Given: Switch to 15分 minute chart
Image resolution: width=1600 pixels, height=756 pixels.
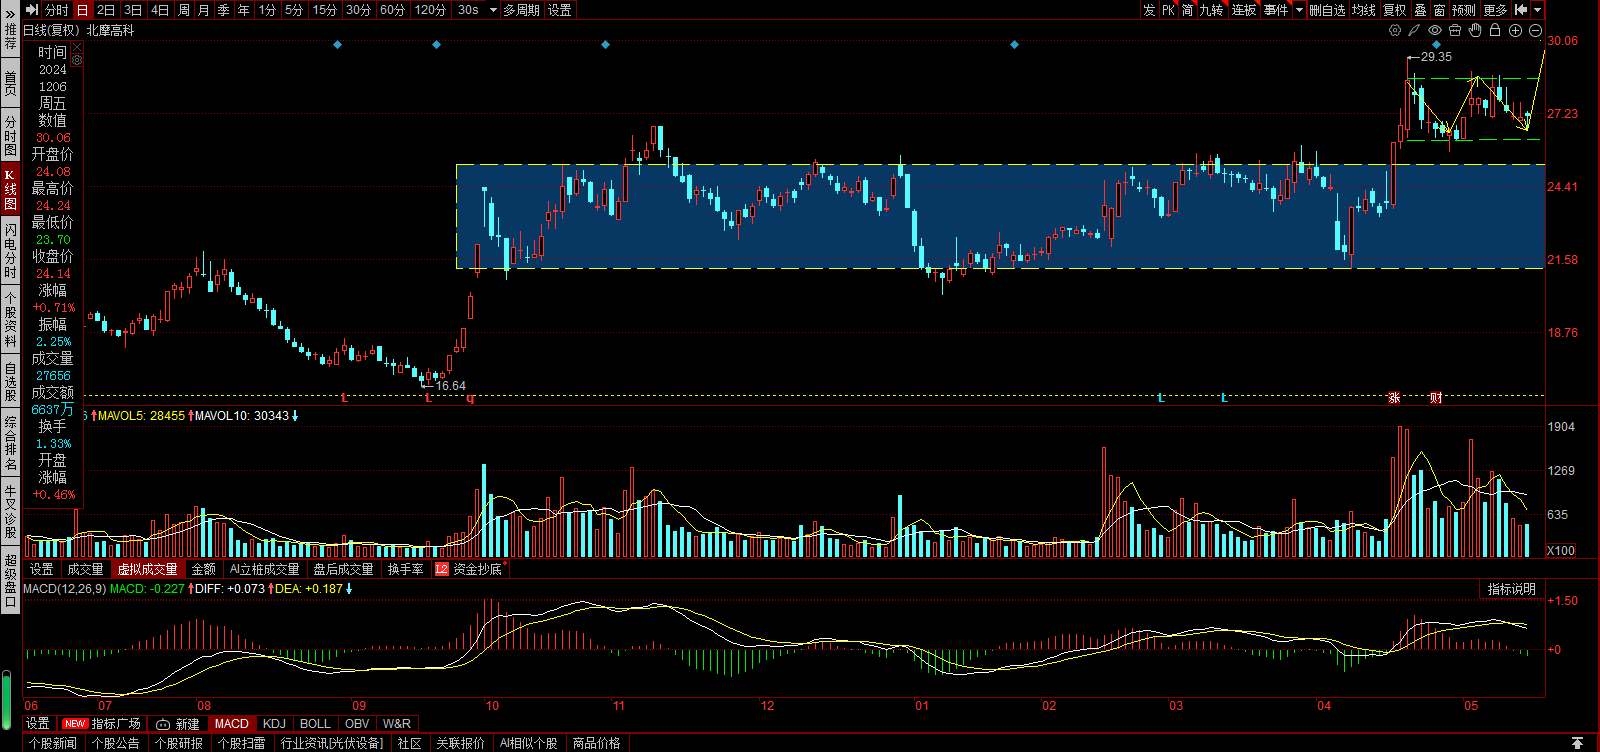Looking at the screenshot, I should (x=325, y=9).
